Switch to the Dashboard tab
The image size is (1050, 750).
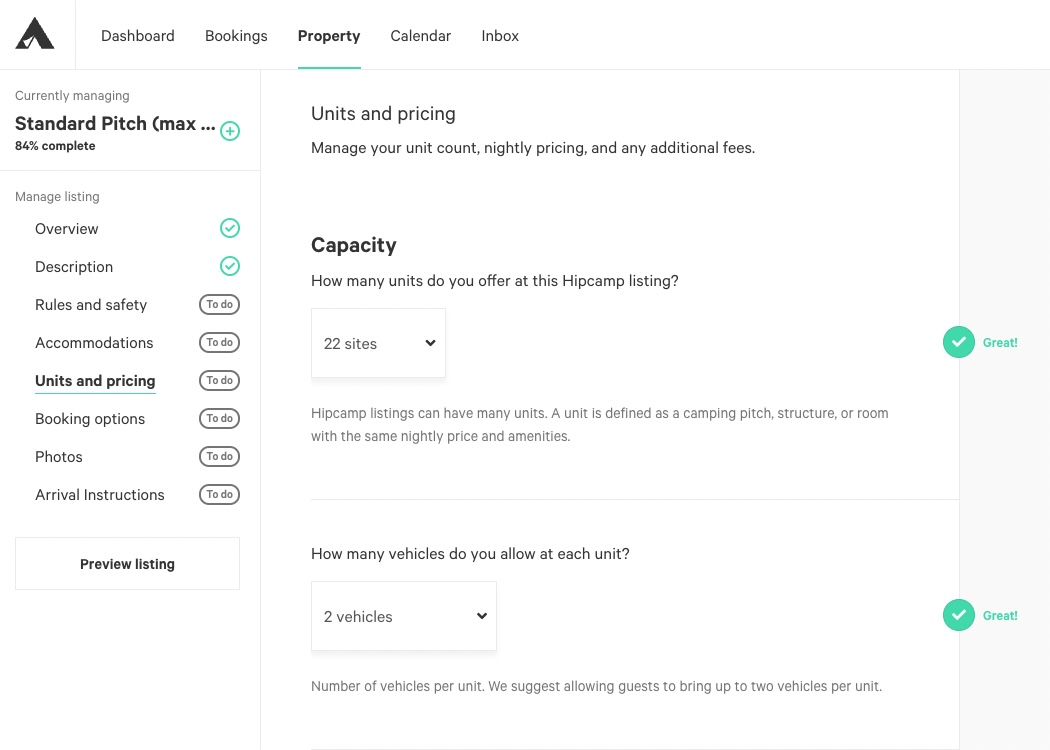(138, 35)
